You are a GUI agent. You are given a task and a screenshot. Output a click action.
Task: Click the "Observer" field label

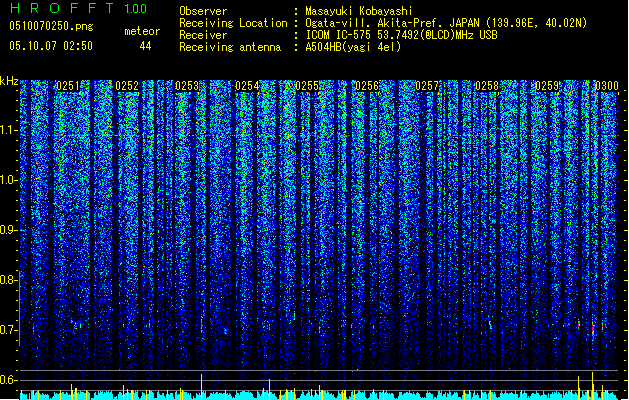coord(203,11)
